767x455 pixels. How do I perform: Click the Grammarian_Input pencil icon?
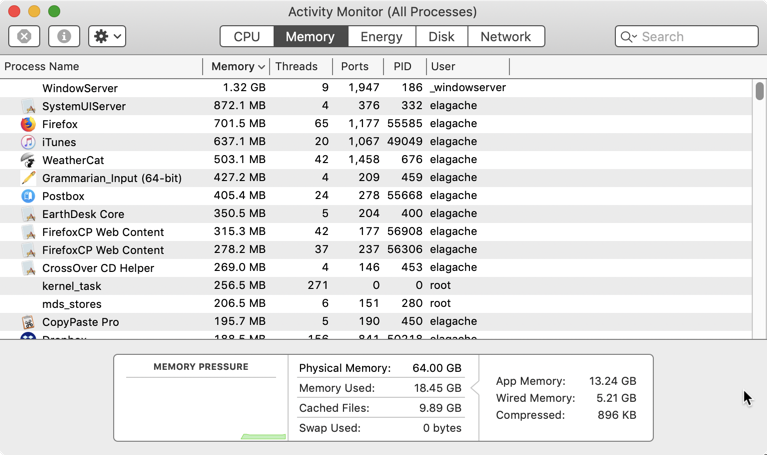point(28,178)
